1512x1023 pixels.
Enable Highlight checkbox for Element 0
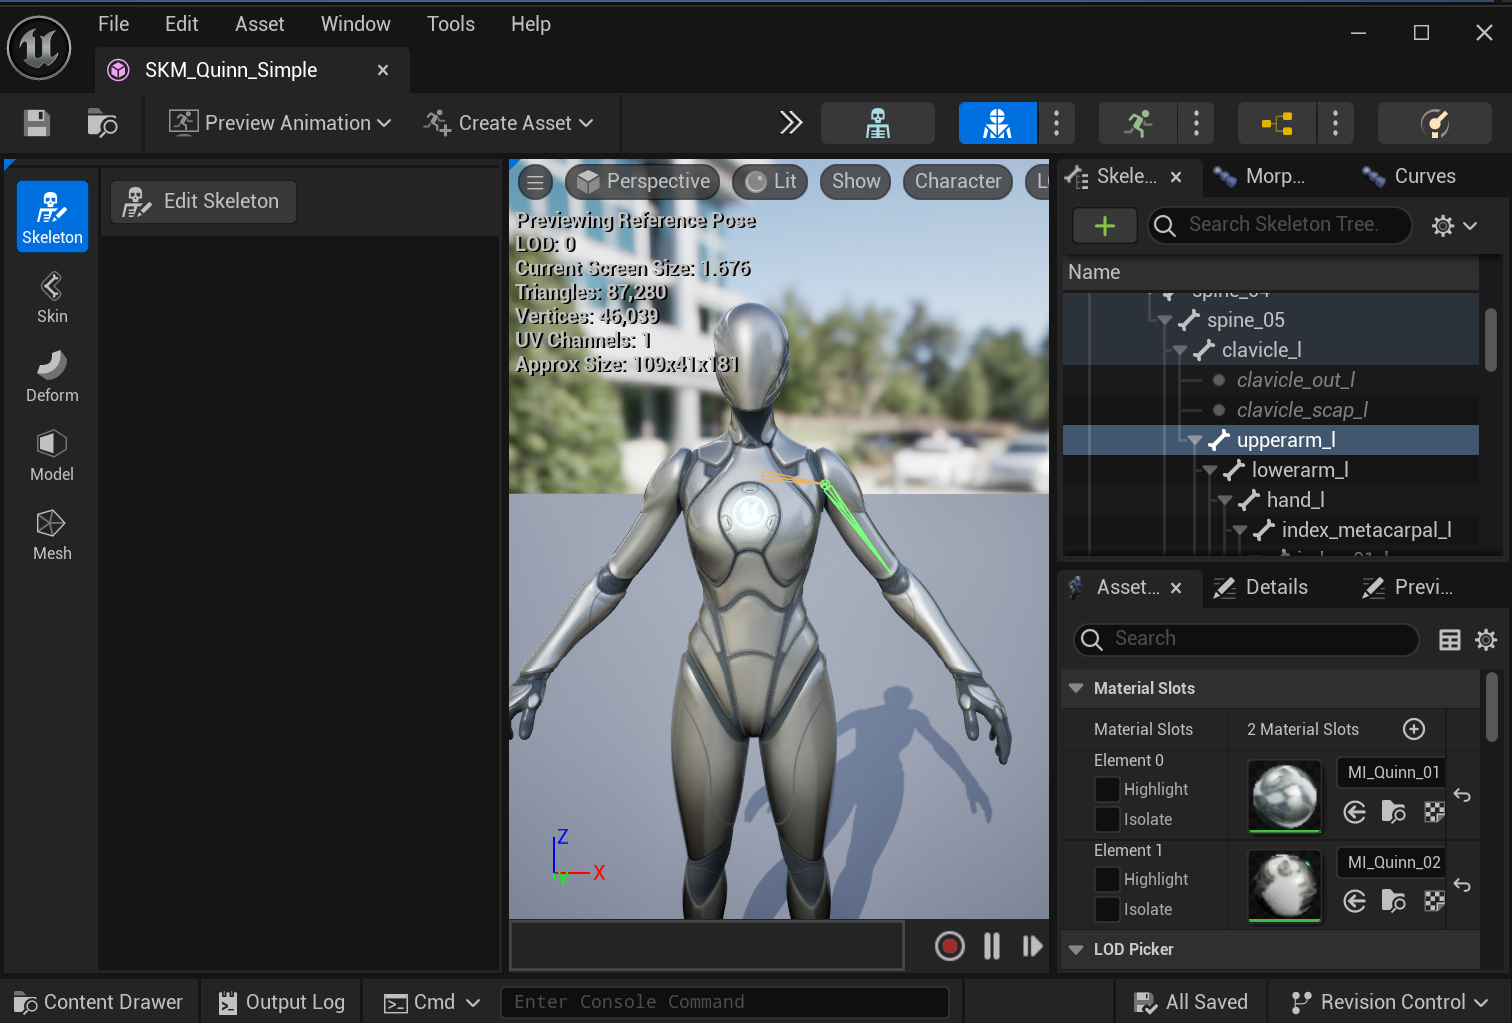click(x=1107, y=789)
